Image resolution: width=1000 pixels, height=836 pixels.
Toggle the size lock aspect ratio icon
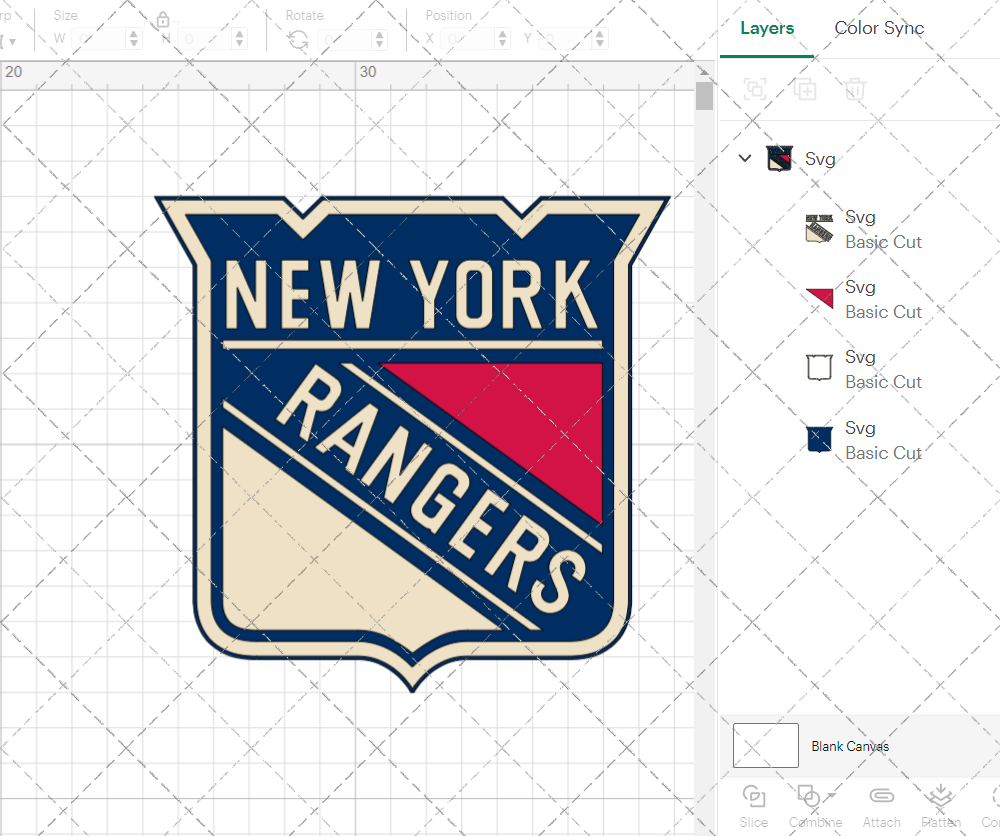click(x=163, y=20)
